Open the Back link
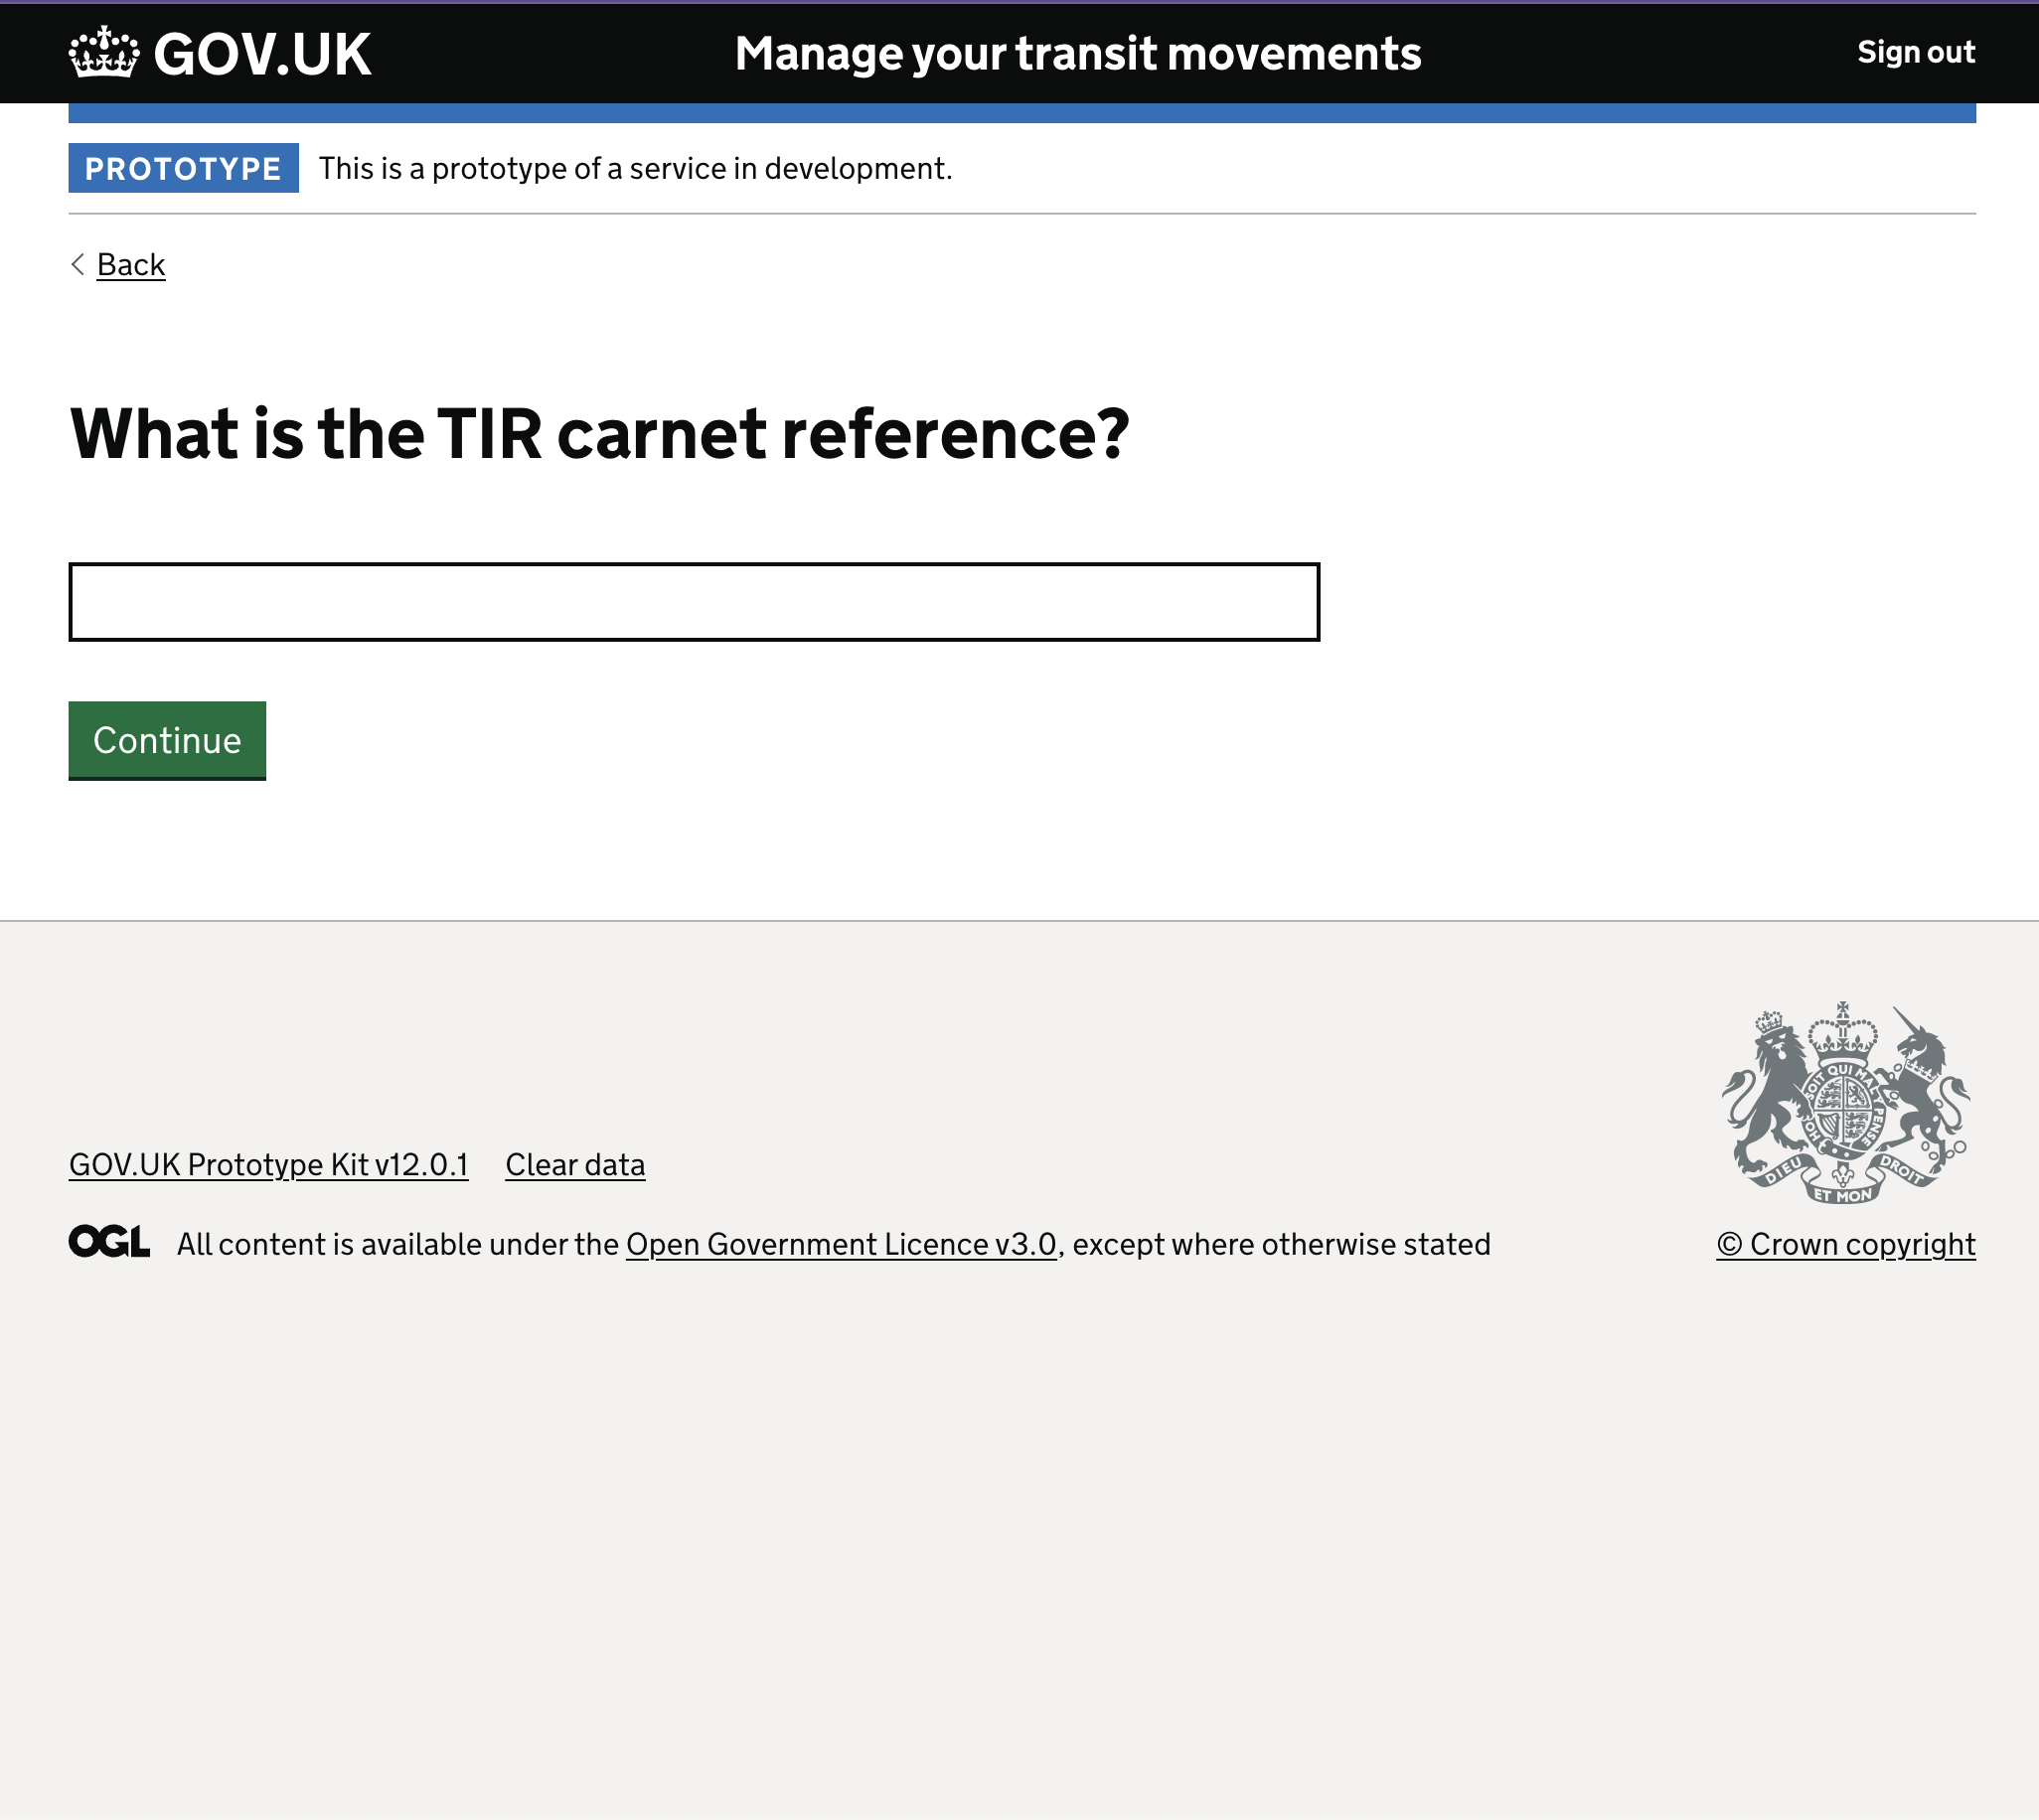Viewport: 2039px width, 1820px height. click(130, 264)
